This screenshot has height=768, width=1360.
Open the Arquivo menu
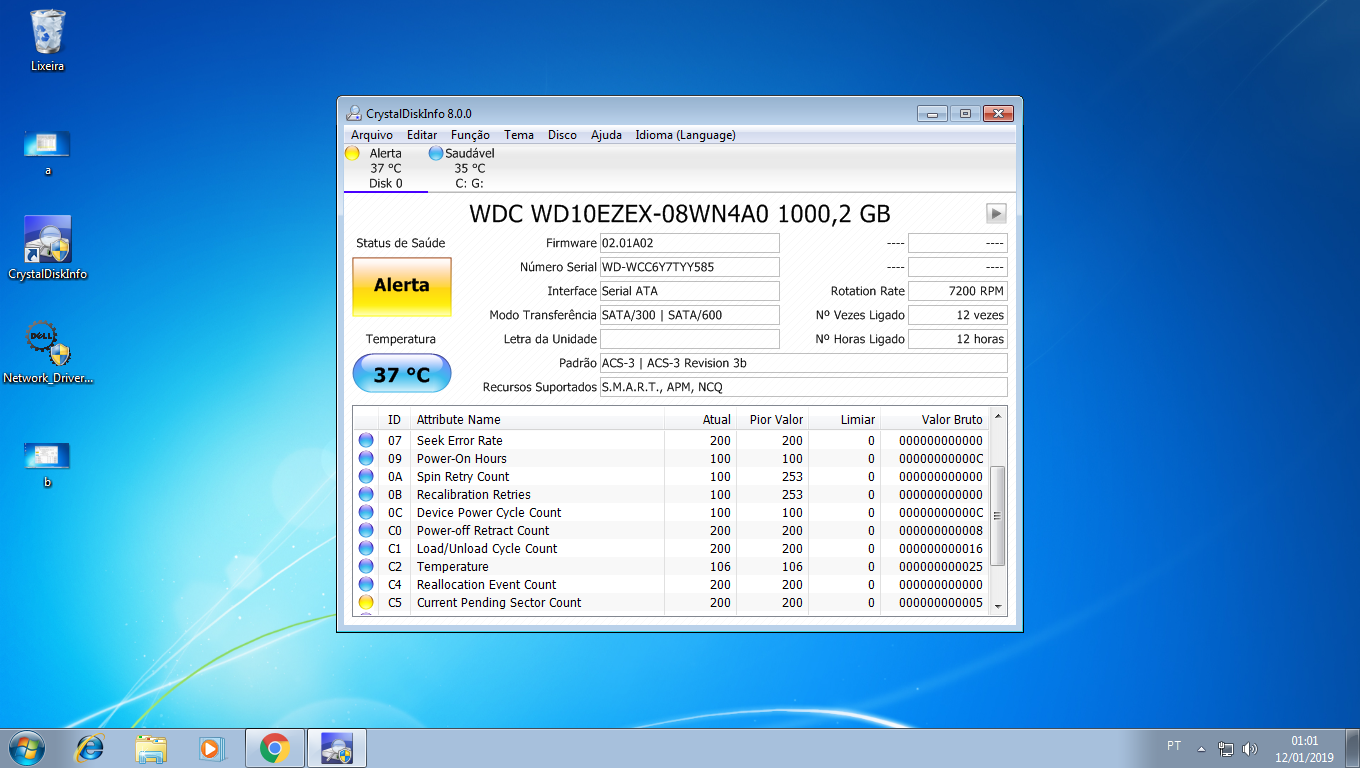coord(372,135)
